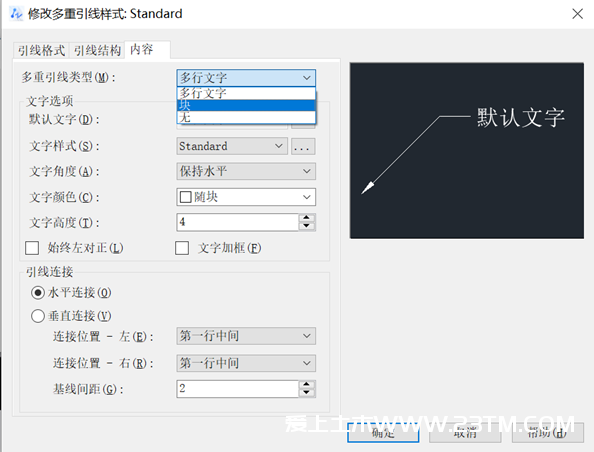Screen dimensions: 594x452
Task: Click the multileader style dialog title icon
Action: click(x=16, y=14)
